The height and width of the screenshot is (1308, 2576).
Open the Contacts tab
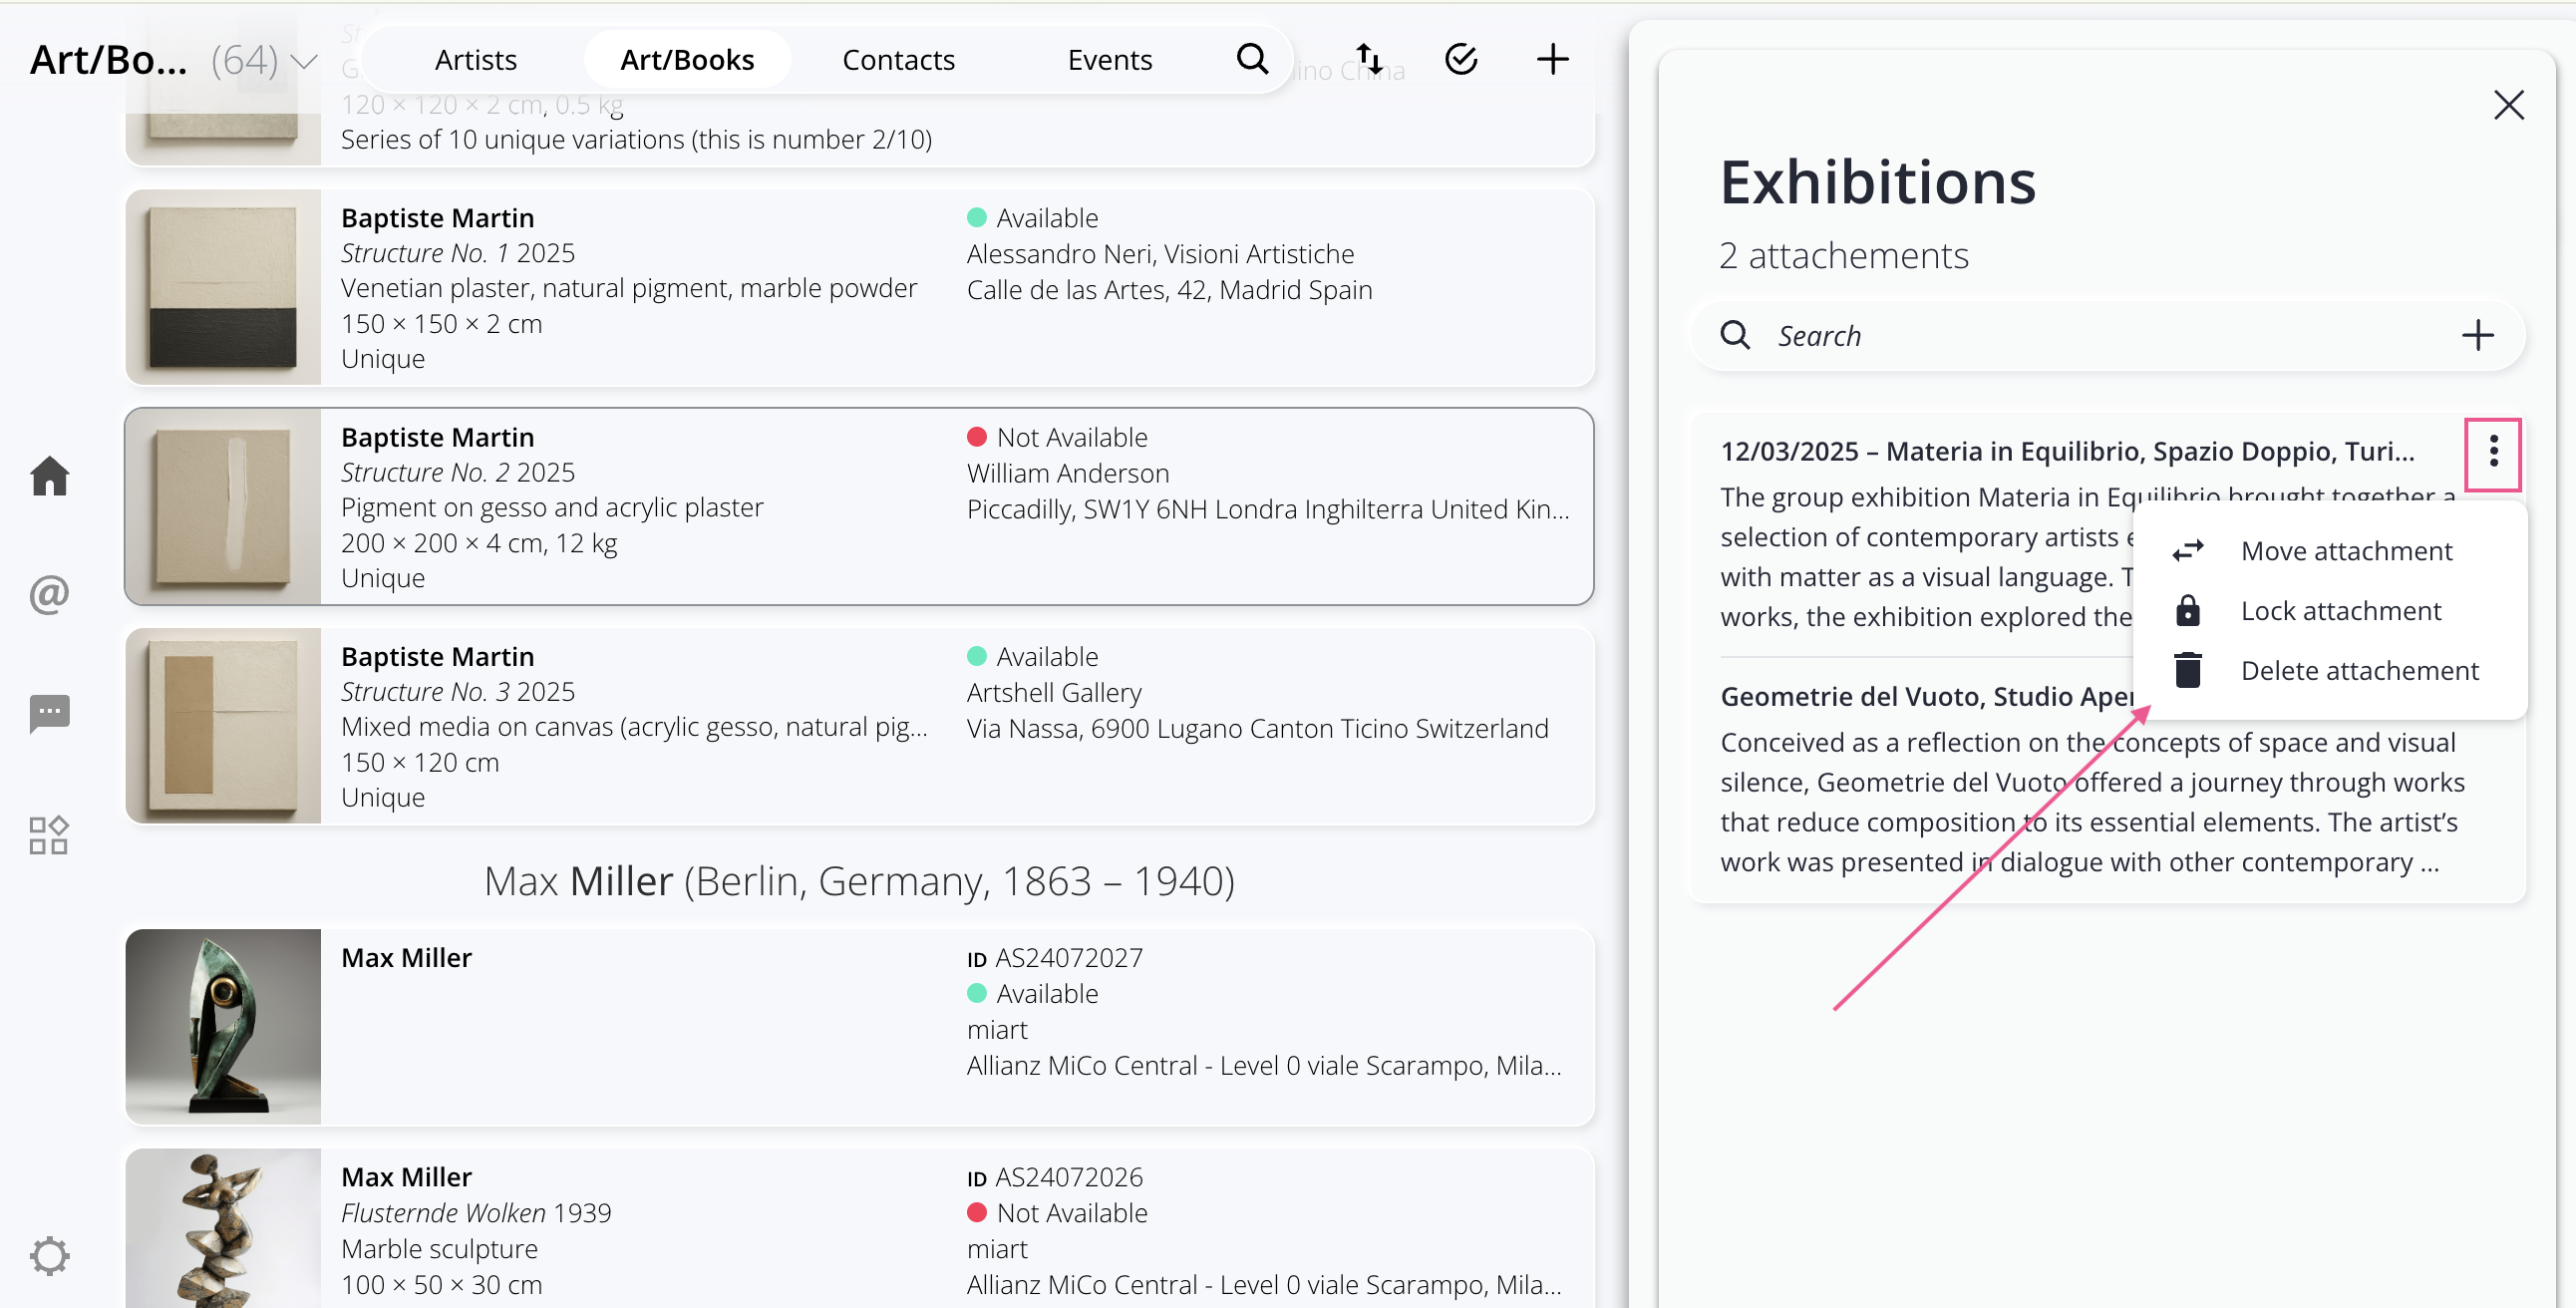(898, 59)
